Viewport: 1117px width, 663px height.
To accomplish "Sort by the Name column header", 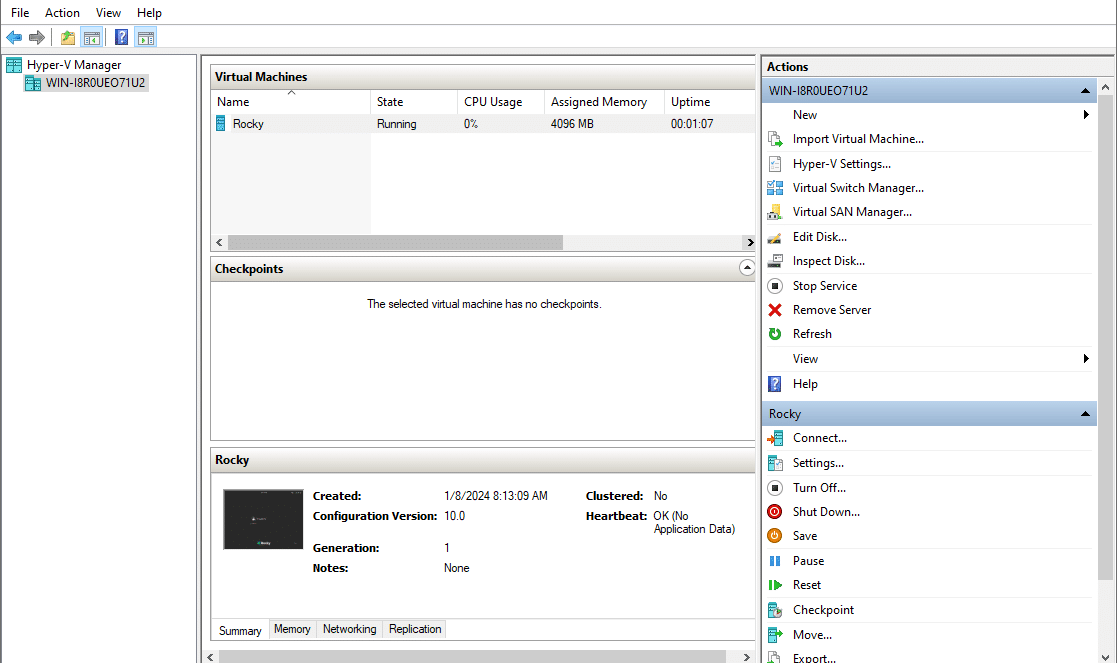I will tap(291, 102).
